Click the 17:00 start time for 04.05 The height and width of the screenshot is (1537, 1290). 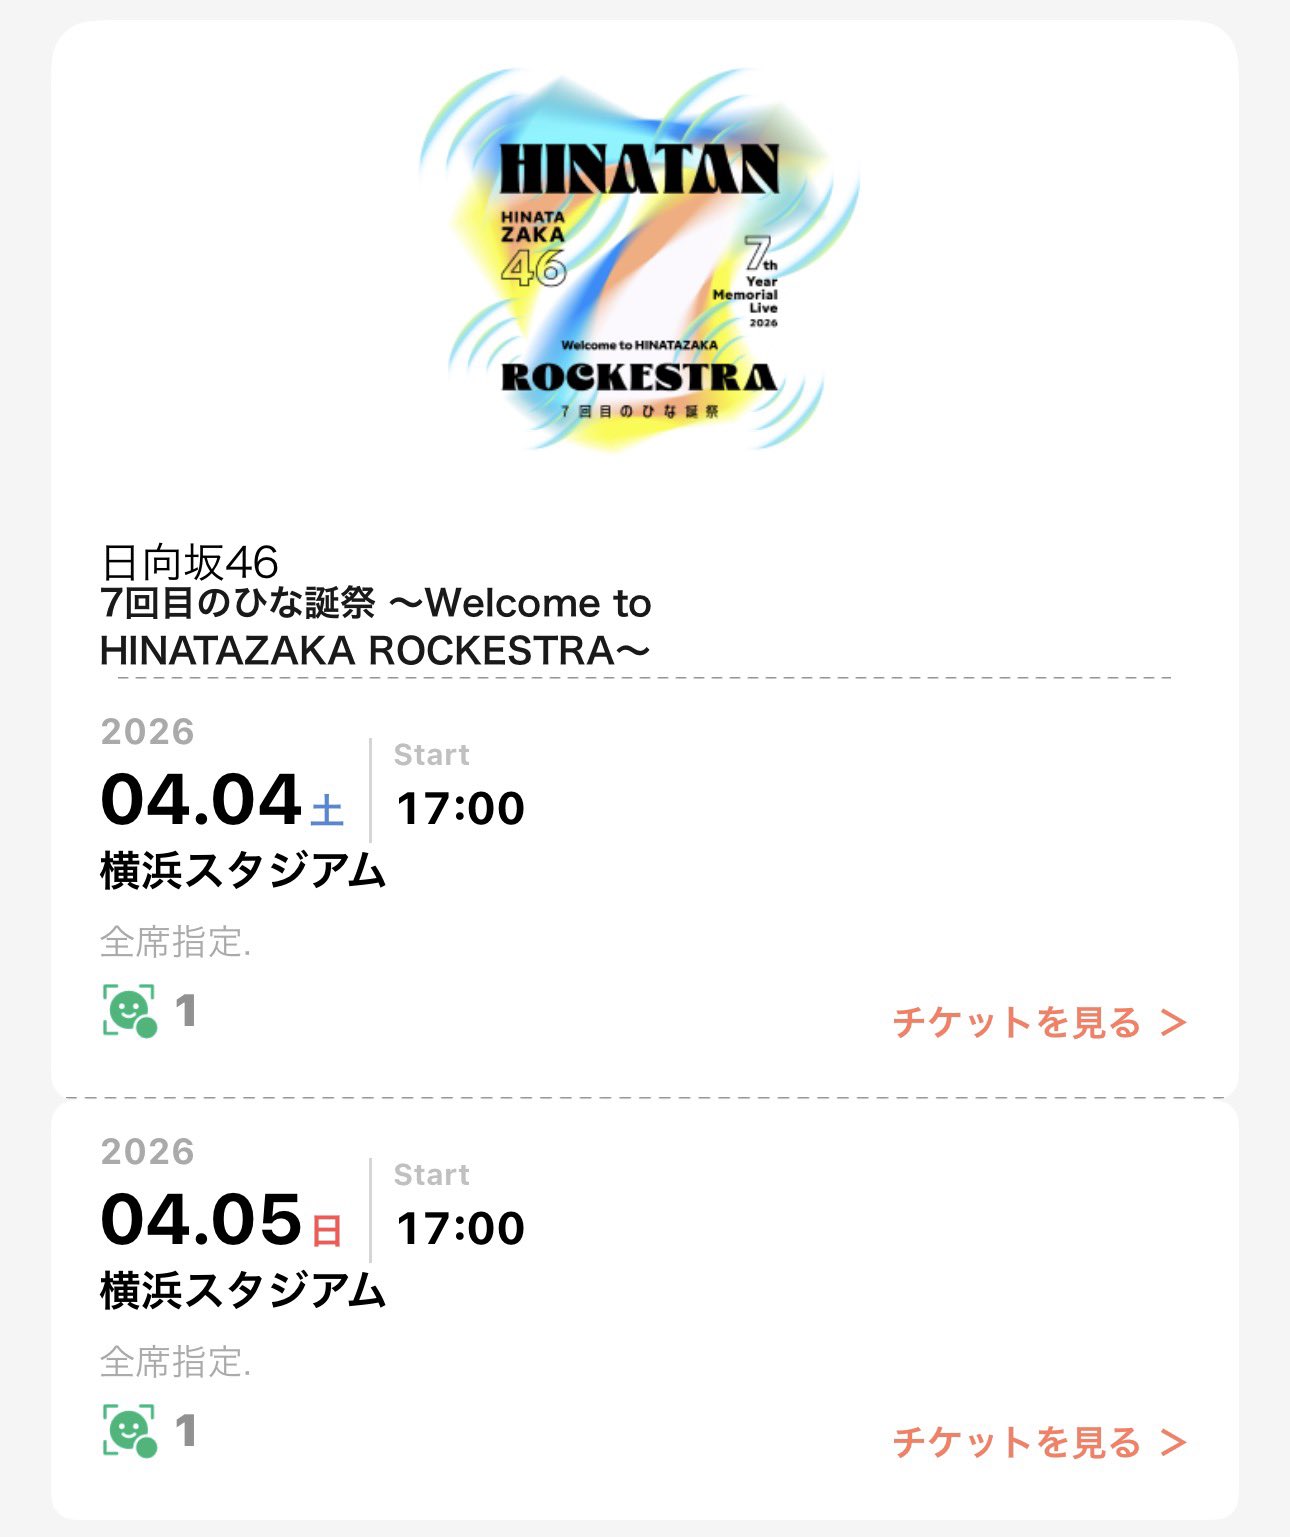tap(460, 1229)
